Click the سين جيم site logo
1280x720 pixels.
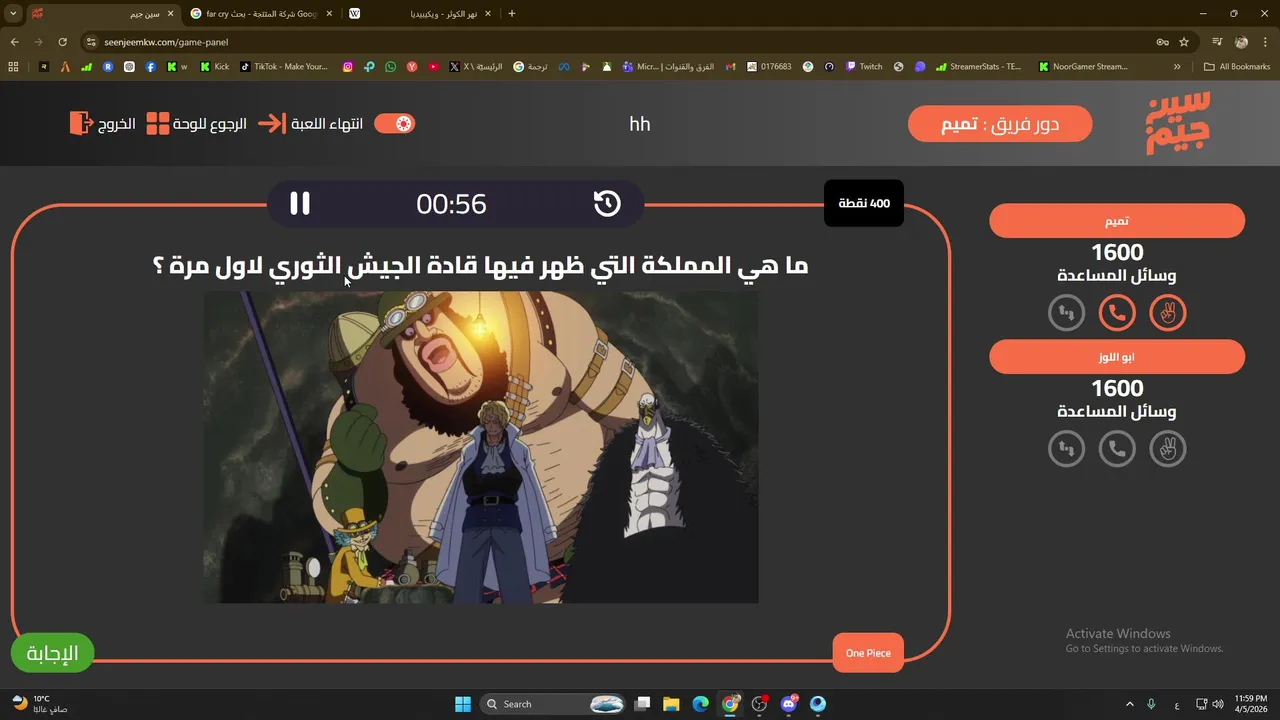click(1178, 123)
